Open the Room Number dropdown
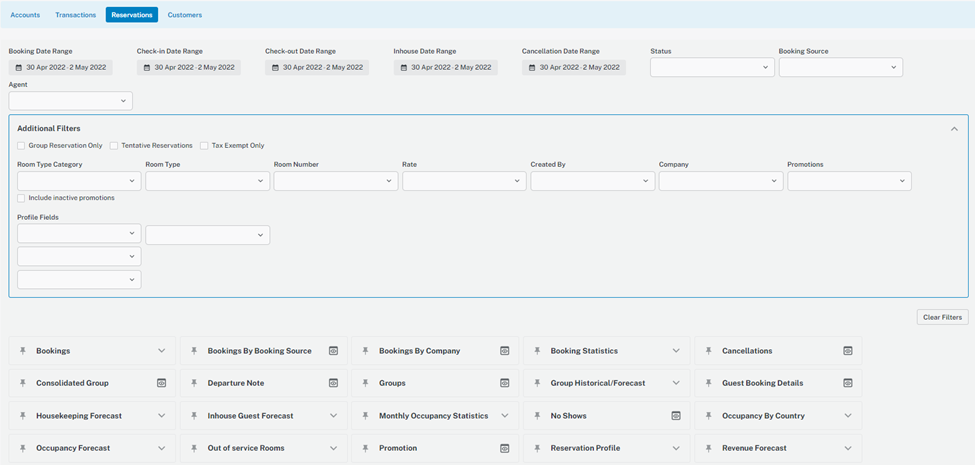 (336, 181)
